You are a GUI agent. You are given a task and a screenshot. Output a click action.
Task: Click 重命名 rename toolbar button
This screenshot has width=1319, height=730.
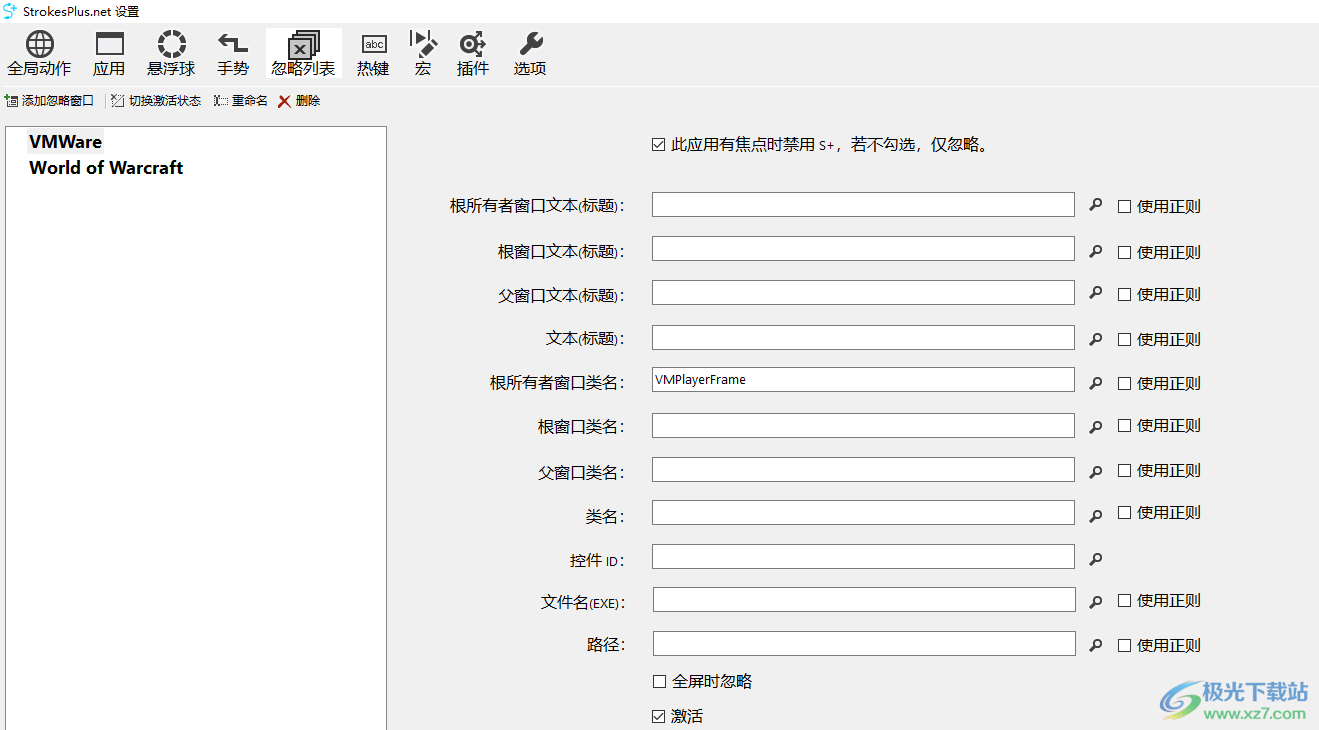(x=241, y=101)
